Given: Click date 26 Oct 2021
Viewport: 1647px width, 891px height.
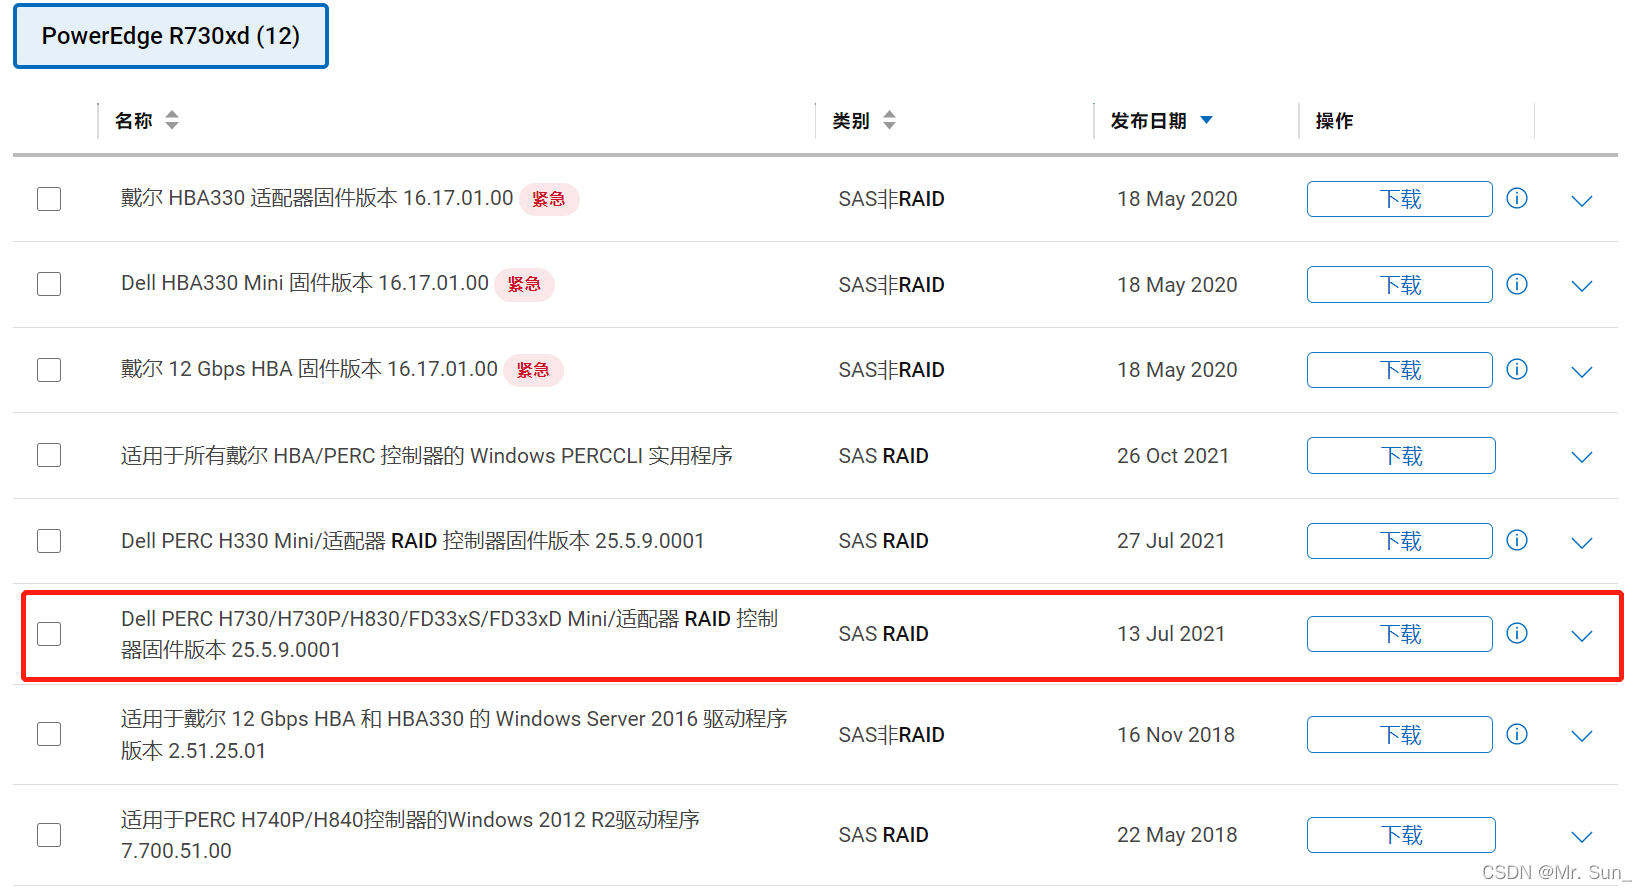Looking at the screenshot, I should point(1173,456).
